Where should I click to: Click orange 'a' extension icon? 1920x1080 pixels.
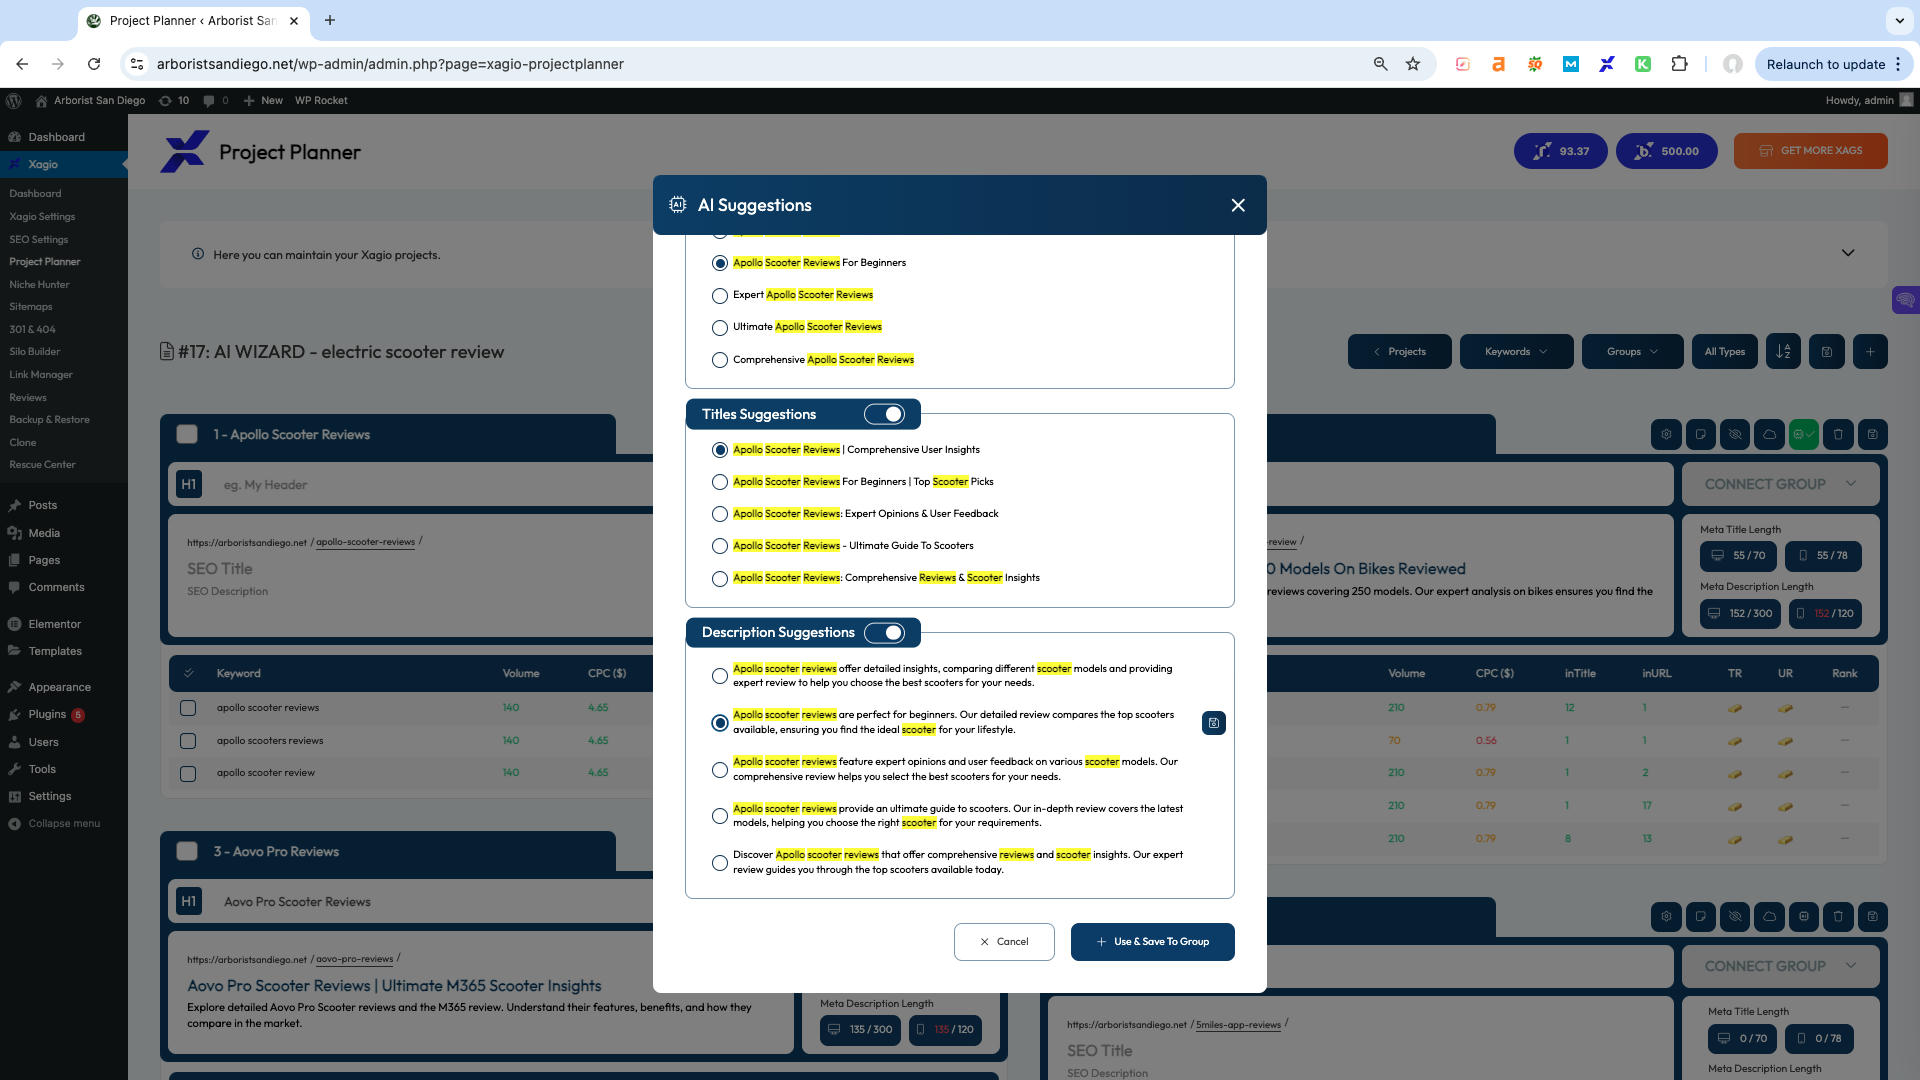[x=1498, y=64]
